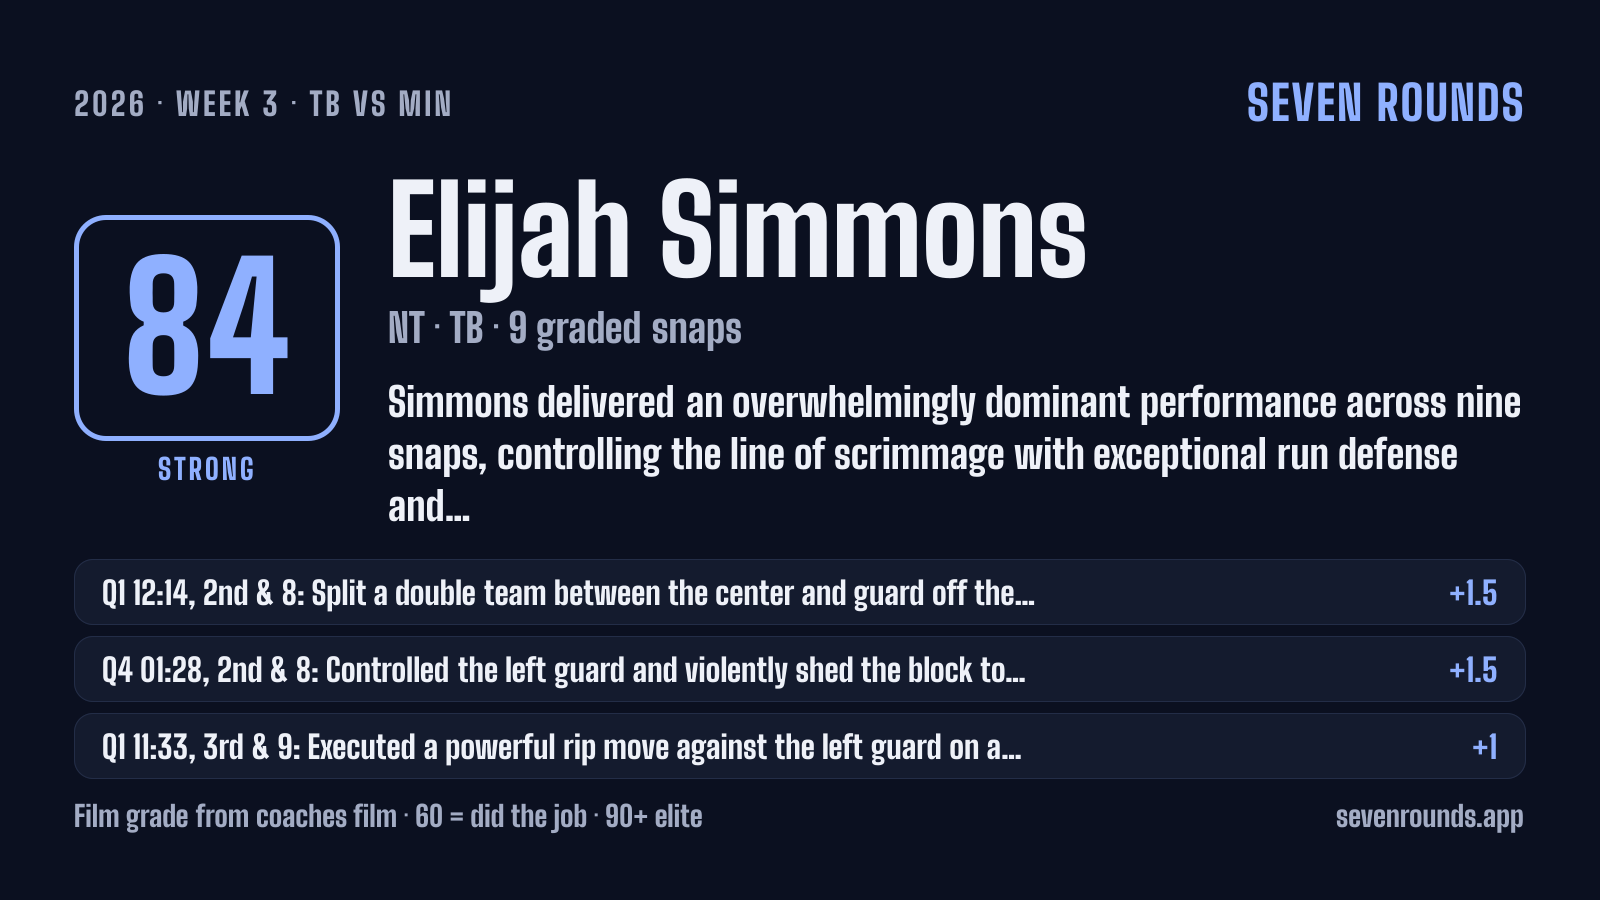
Task: Expand the truncated summary ending in 'and...'
Action: coord(954,455)
